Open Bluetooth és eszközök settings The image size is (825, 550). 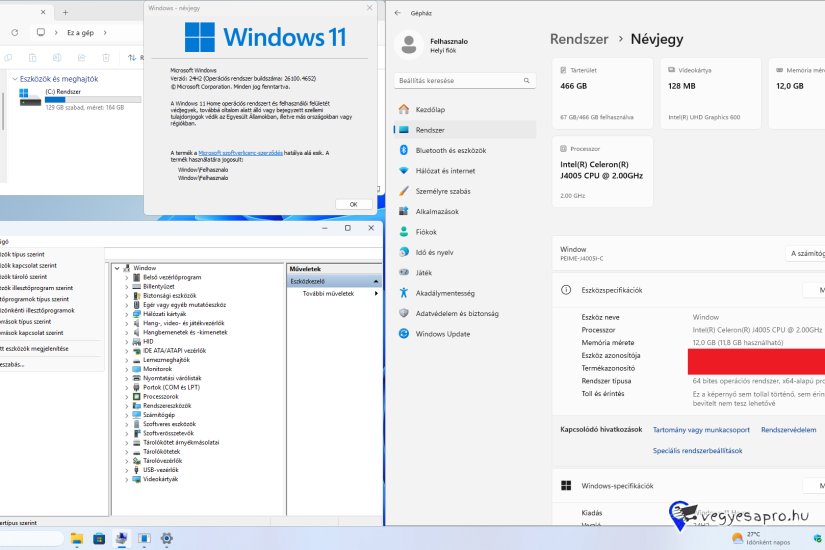[442, 150]
